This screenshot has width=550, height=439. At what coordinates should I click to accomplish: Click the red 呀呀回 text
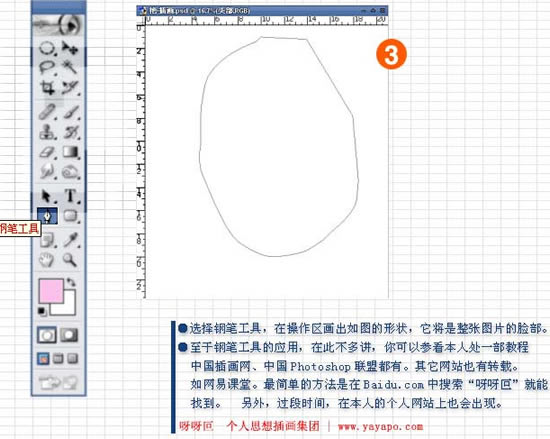coord(196,426)
